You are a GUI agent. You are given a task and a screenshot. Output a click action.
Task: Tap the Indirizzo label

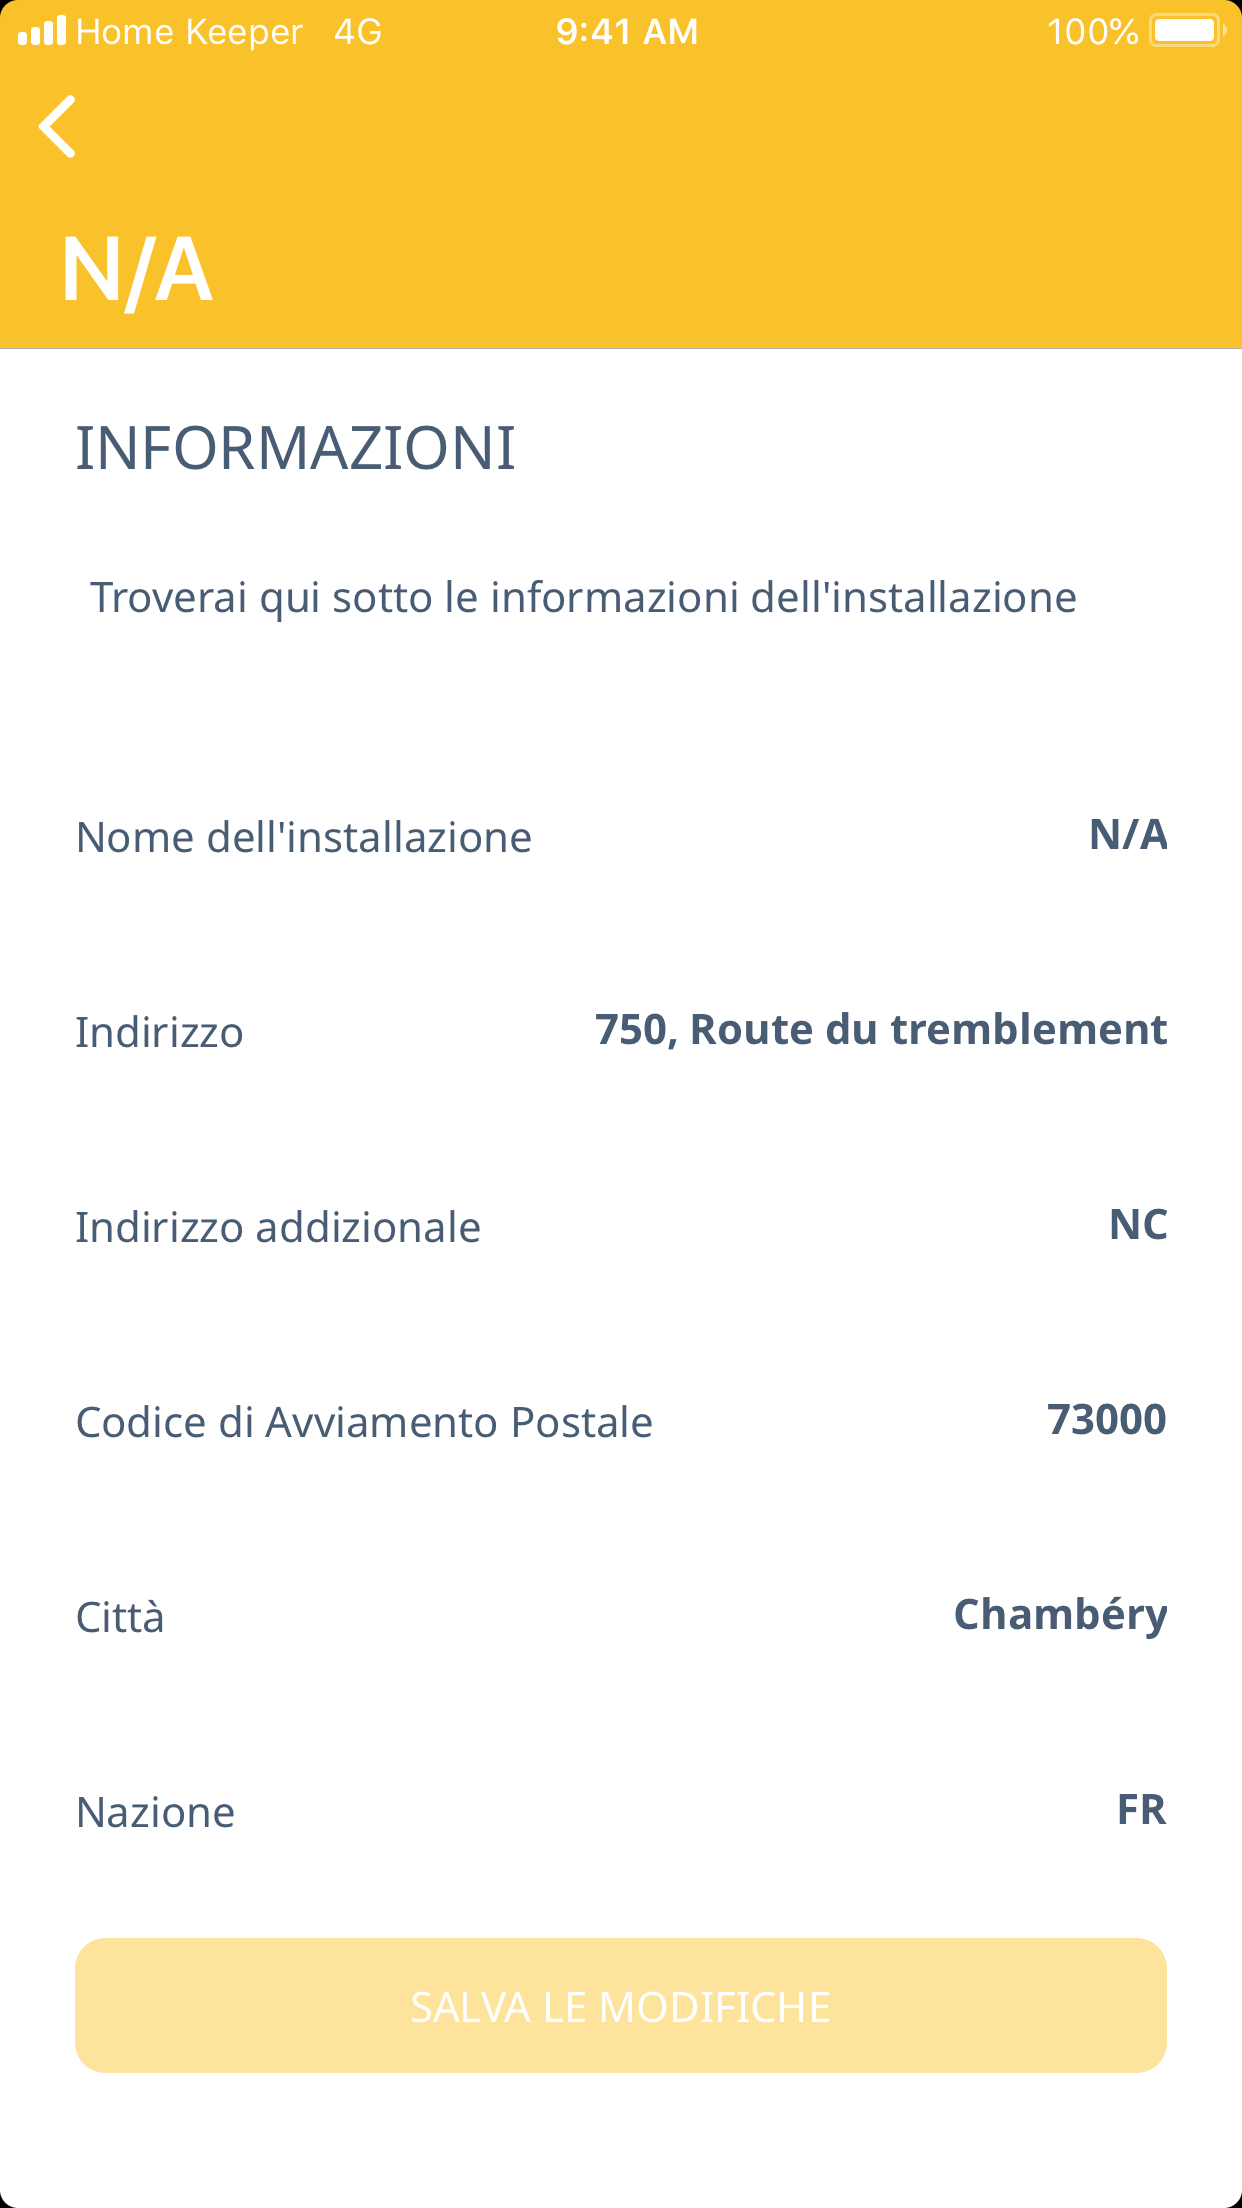coord(160,1033)
